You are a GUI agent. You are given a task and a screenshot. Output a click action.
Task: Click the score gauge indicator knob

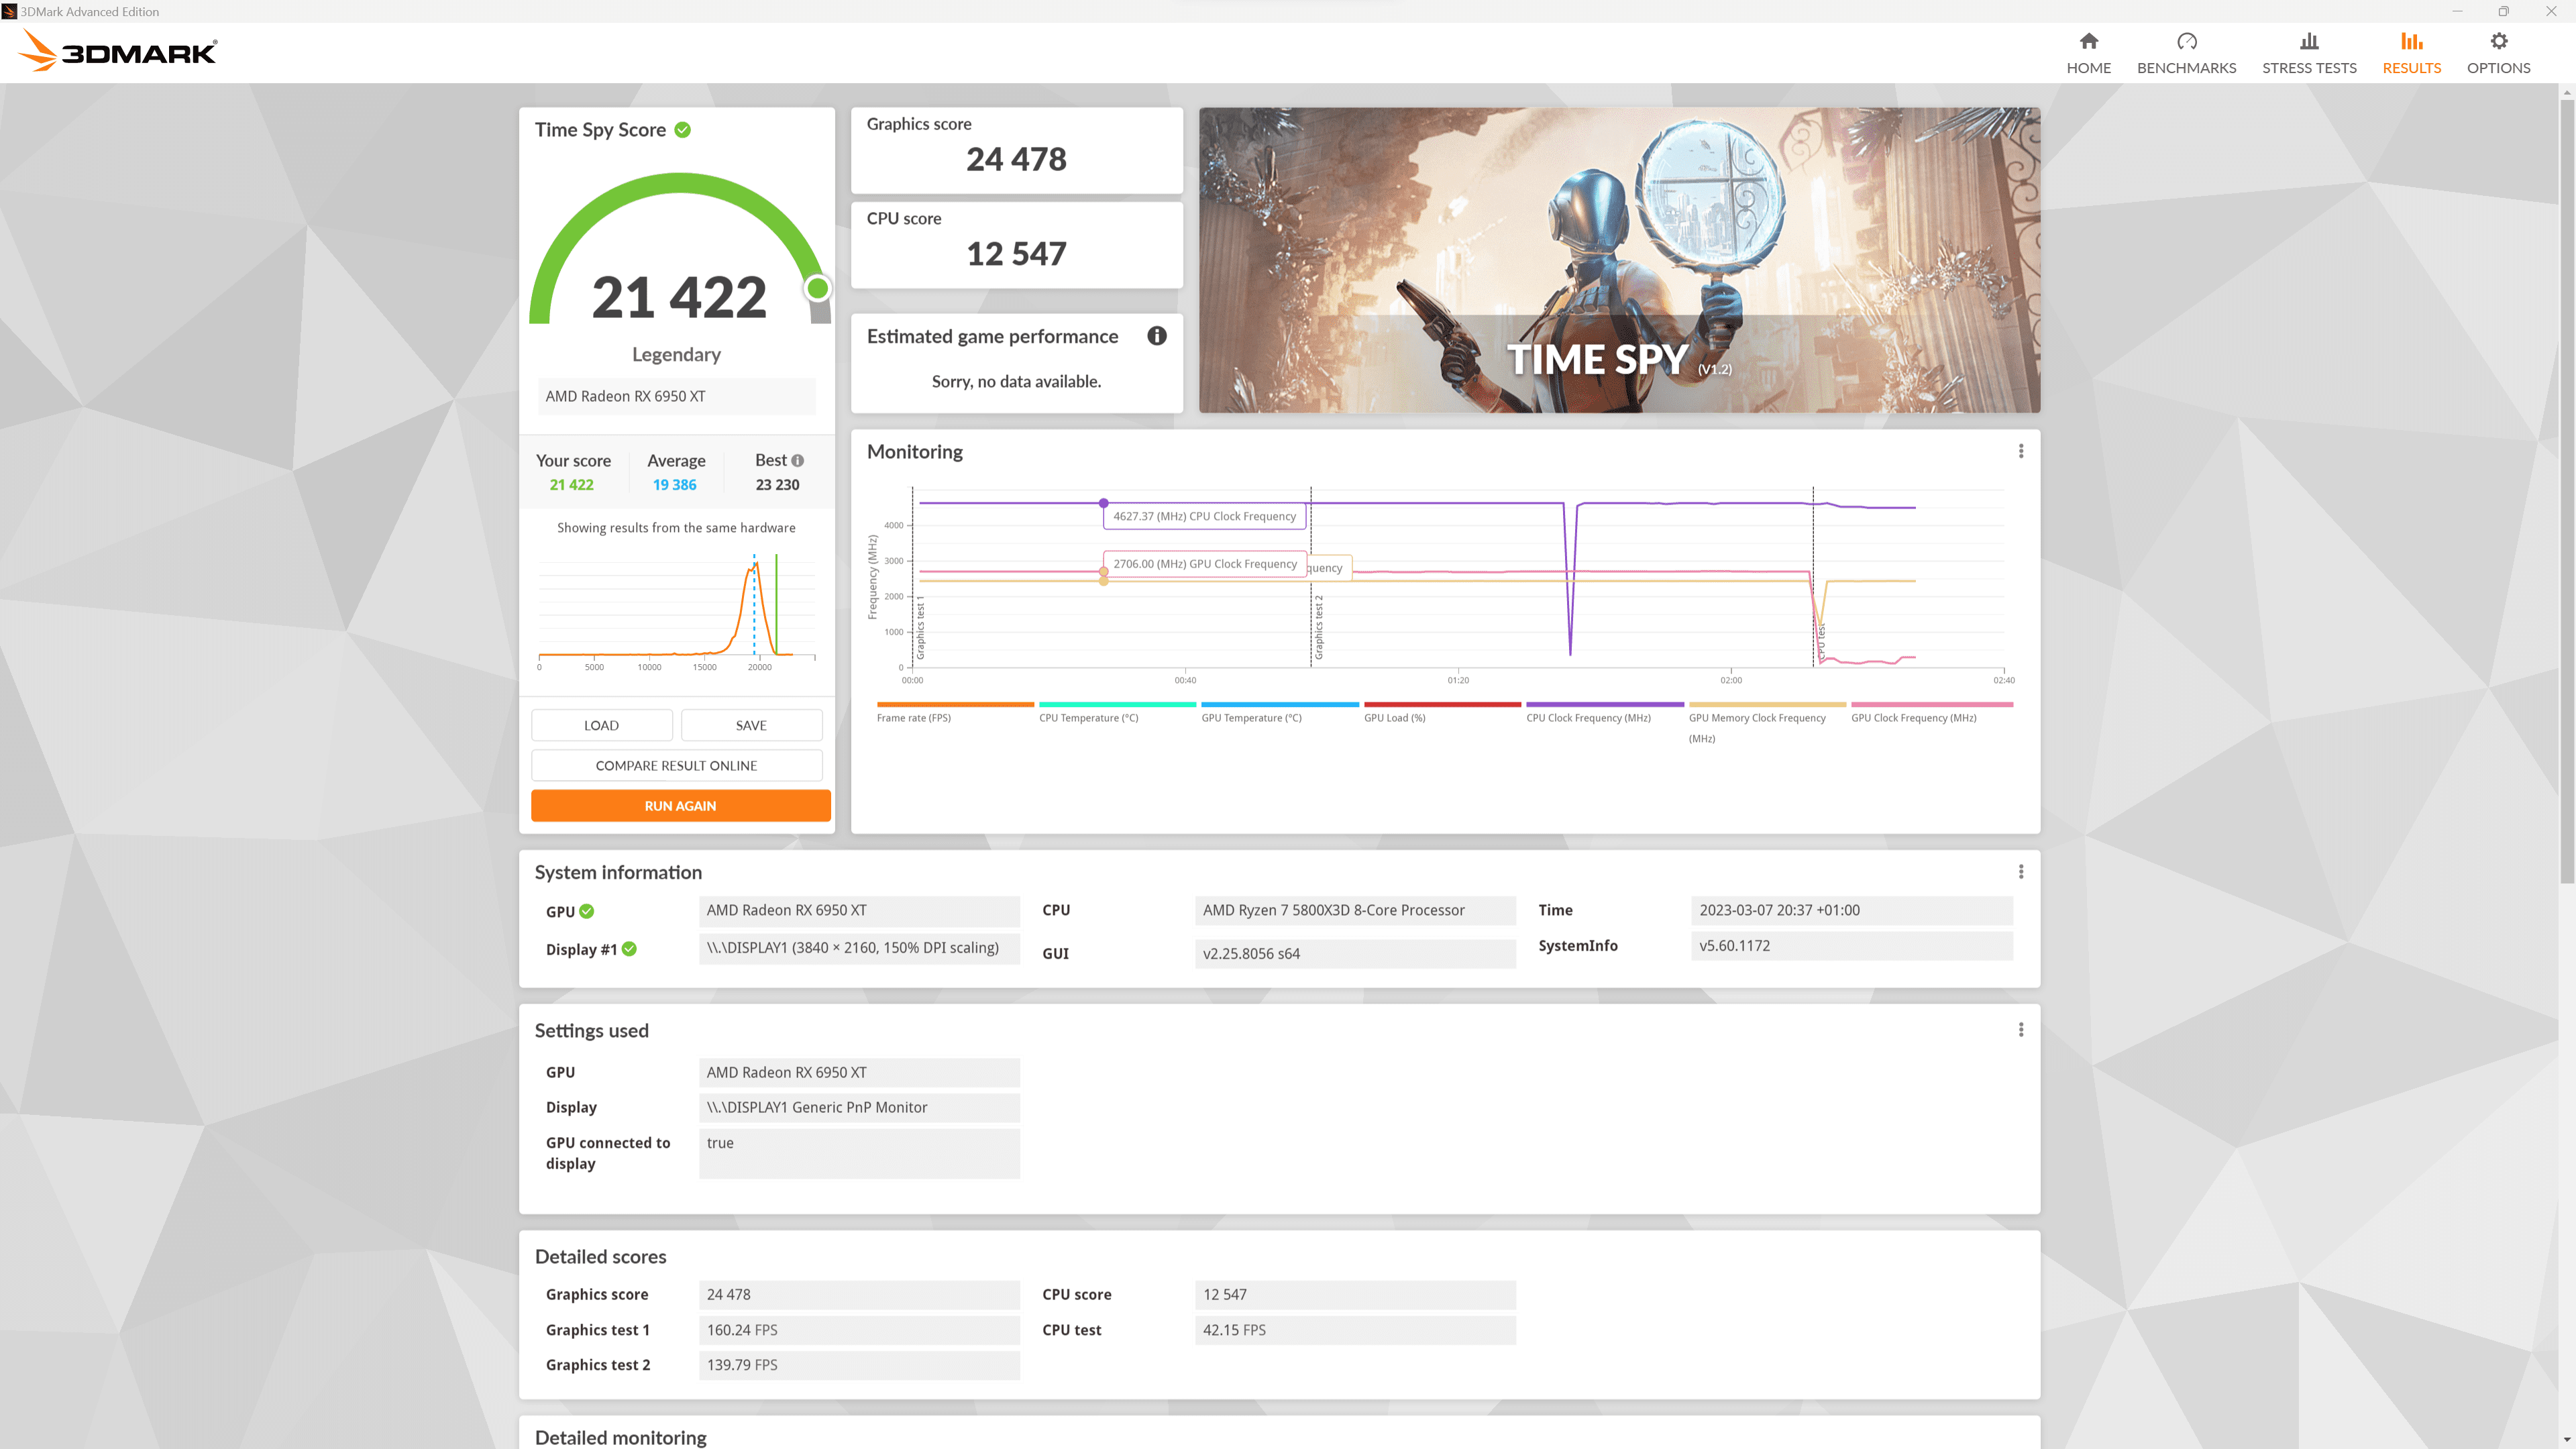817,289
